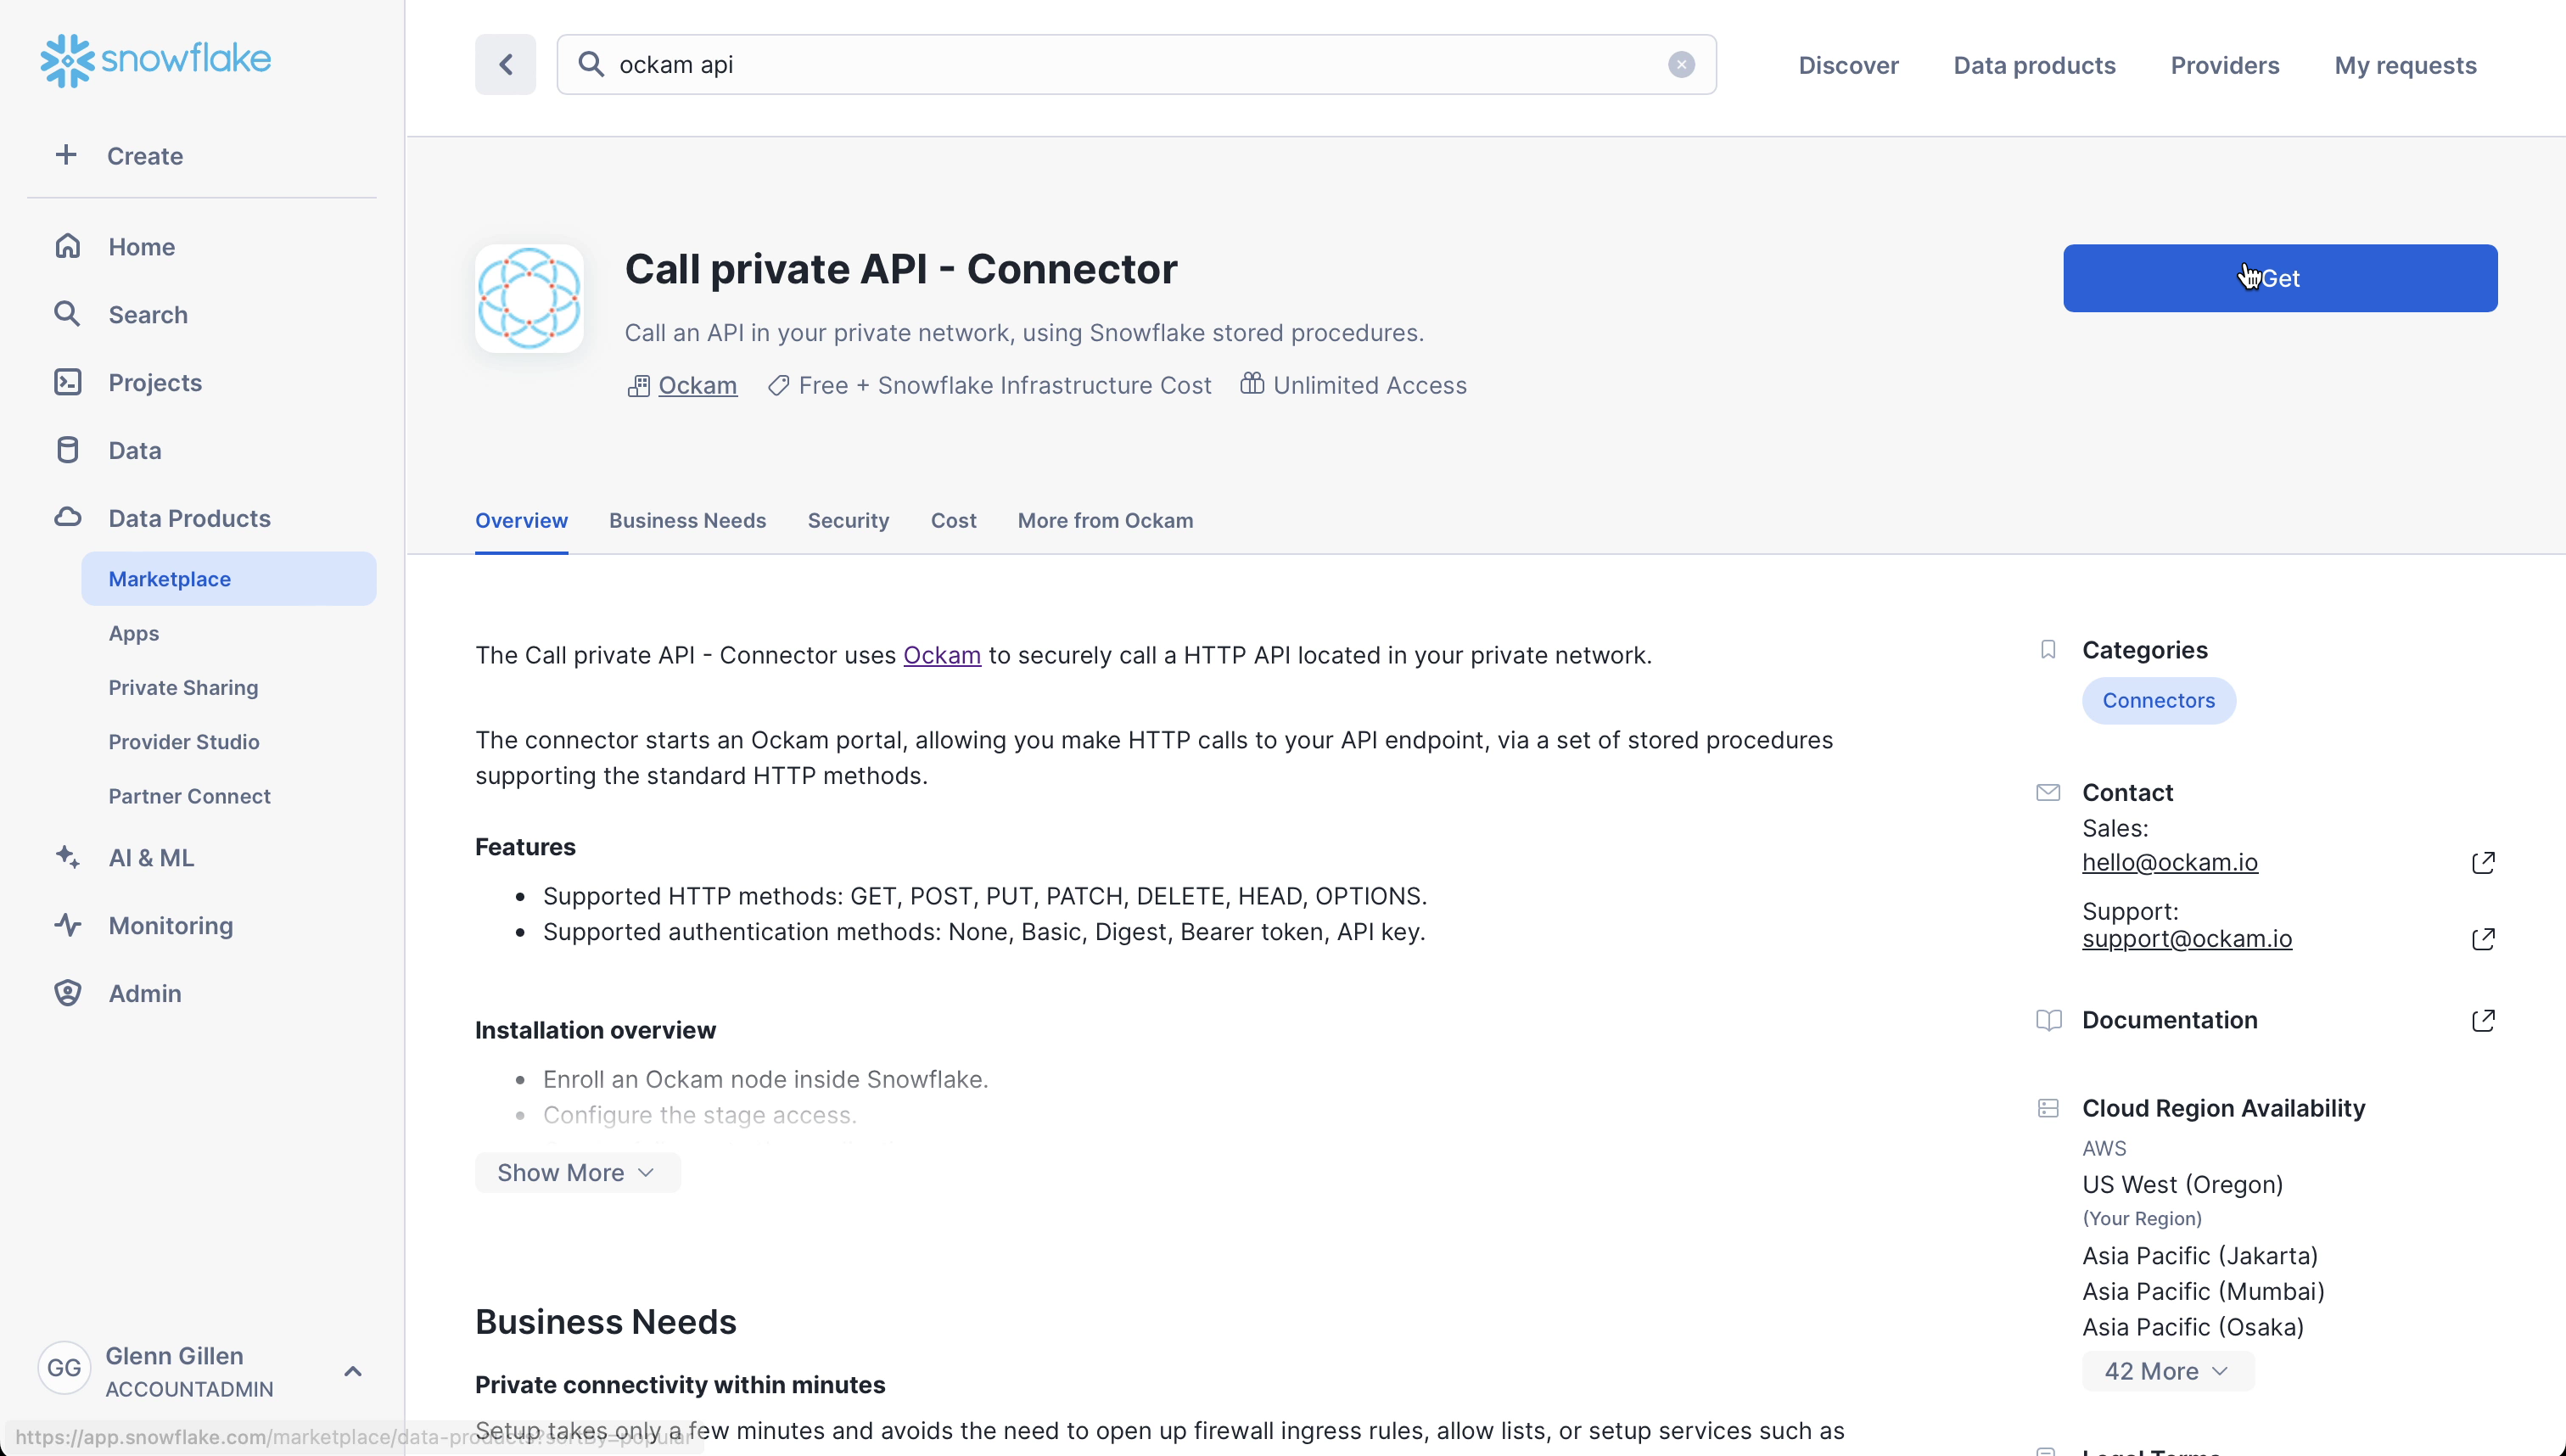Click hello@ockam.io sales contact link
Screen dimensions: 2566x1456
(2170, 862)
